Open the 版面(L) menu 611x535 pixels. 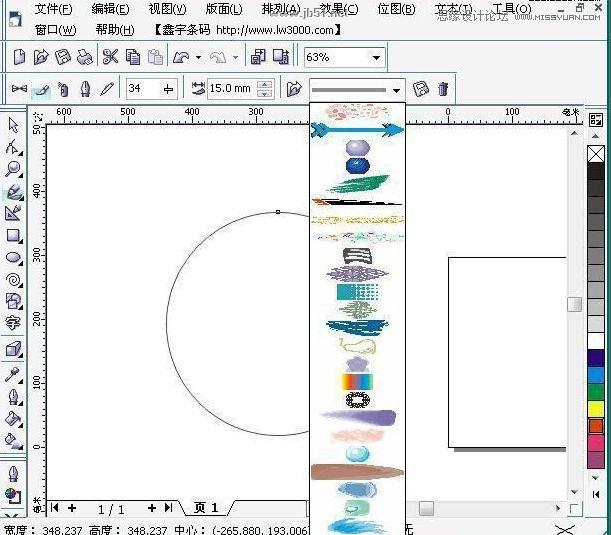point(224,9)
